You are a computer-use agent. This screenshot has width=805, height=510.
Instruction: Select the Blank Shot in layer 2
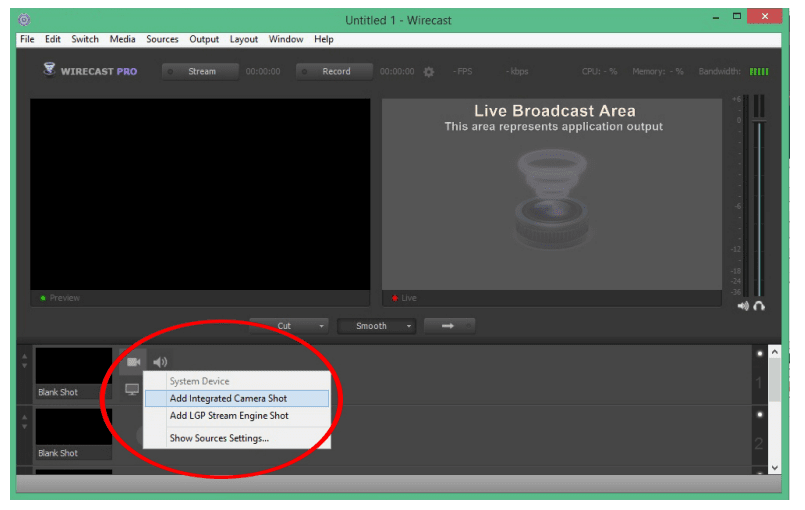tap(73, 434)
